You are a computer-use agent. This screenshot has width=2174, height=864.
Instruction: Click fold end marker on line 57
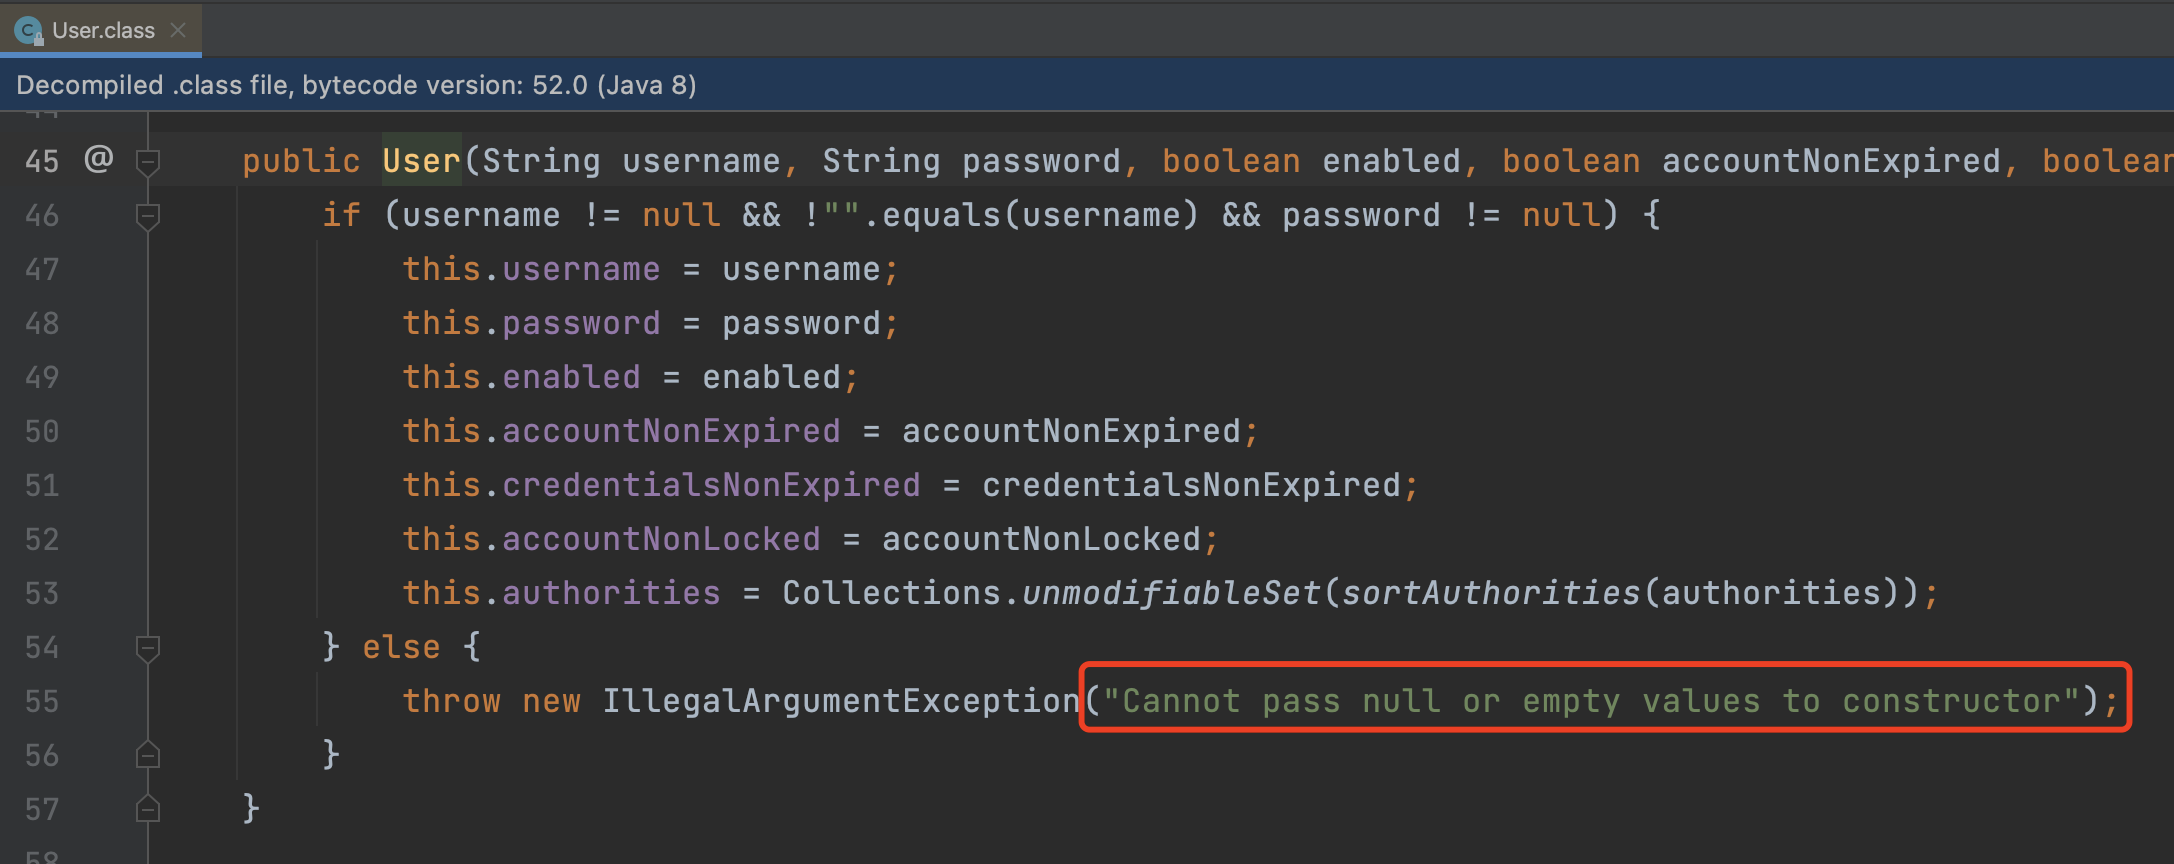click(x=148, y=808)
